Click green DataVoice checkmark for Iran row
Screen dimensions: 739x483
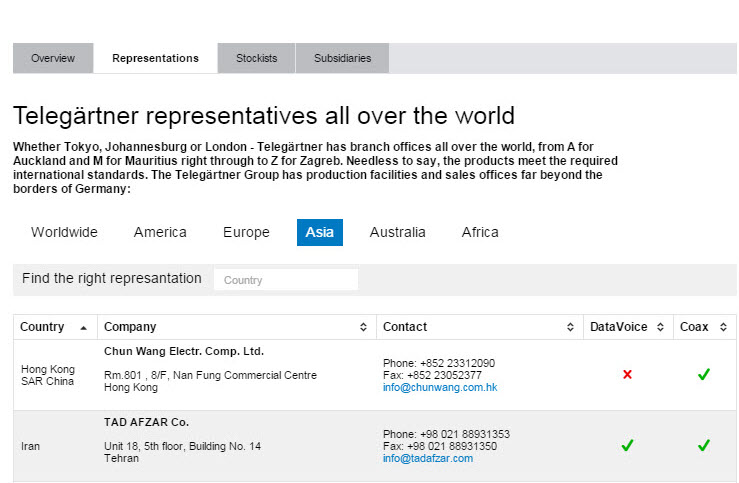(627, 445)
